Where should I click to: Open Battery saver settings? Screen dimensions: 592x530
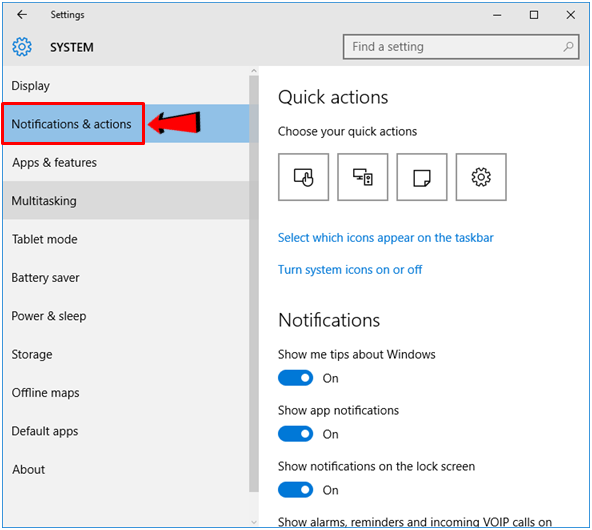(x=126, y=277)
